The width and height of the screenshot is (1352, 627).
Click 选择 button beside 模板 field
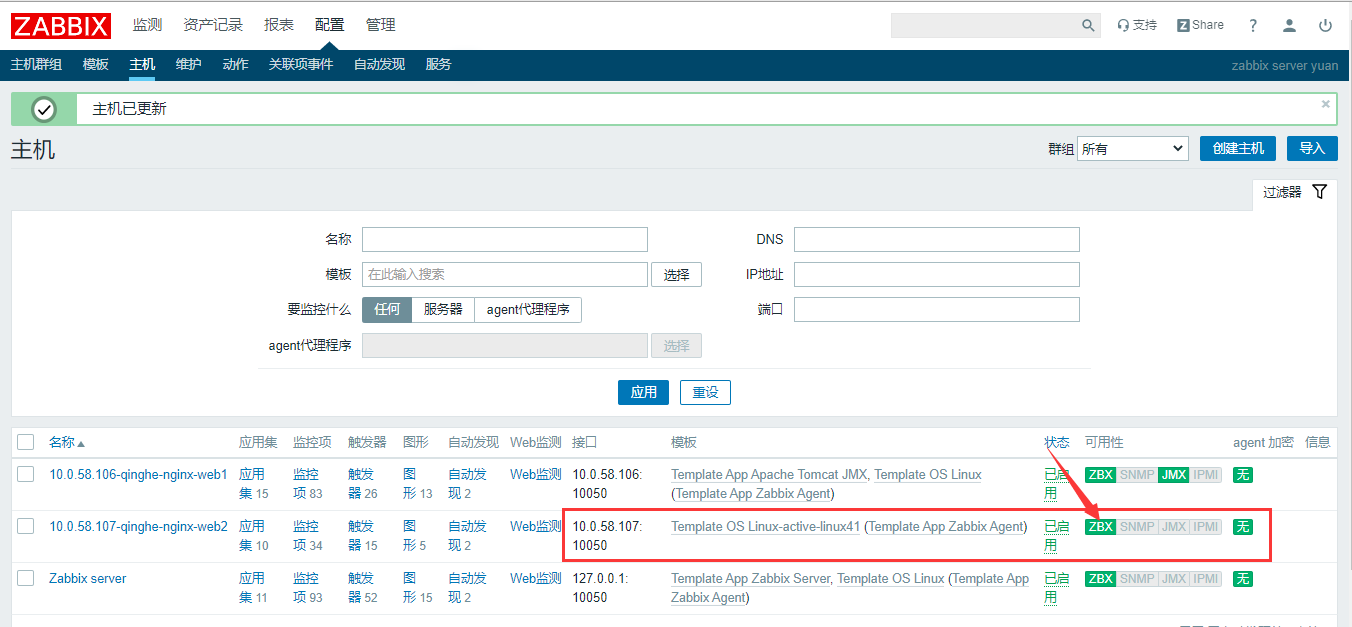676,275
